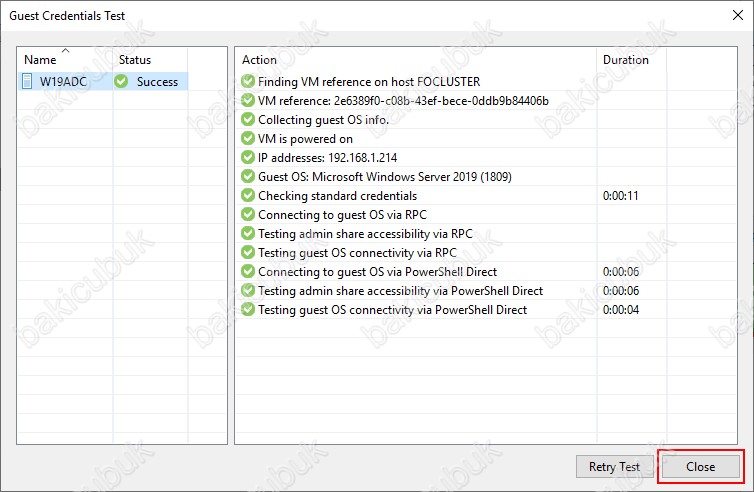Click the Duration column header
This screenshot has height=492, width=754.
tap(632, 60)
